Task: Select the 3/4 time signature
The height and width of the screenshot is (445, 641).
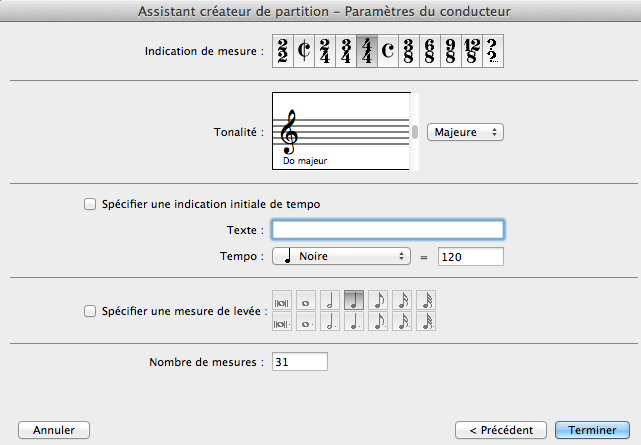Action: (347, 51)
